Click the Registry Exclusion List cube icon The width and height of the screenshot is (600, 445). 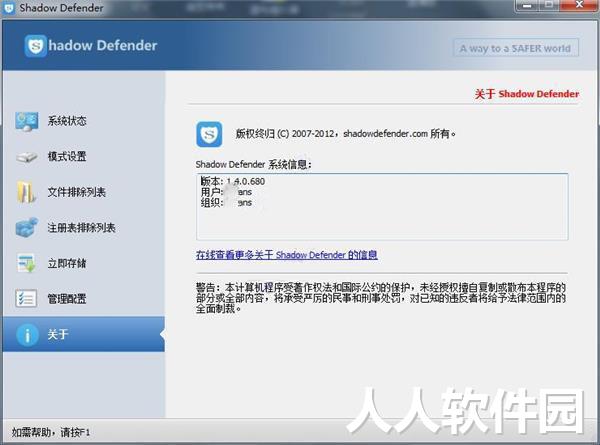point(27,227)
